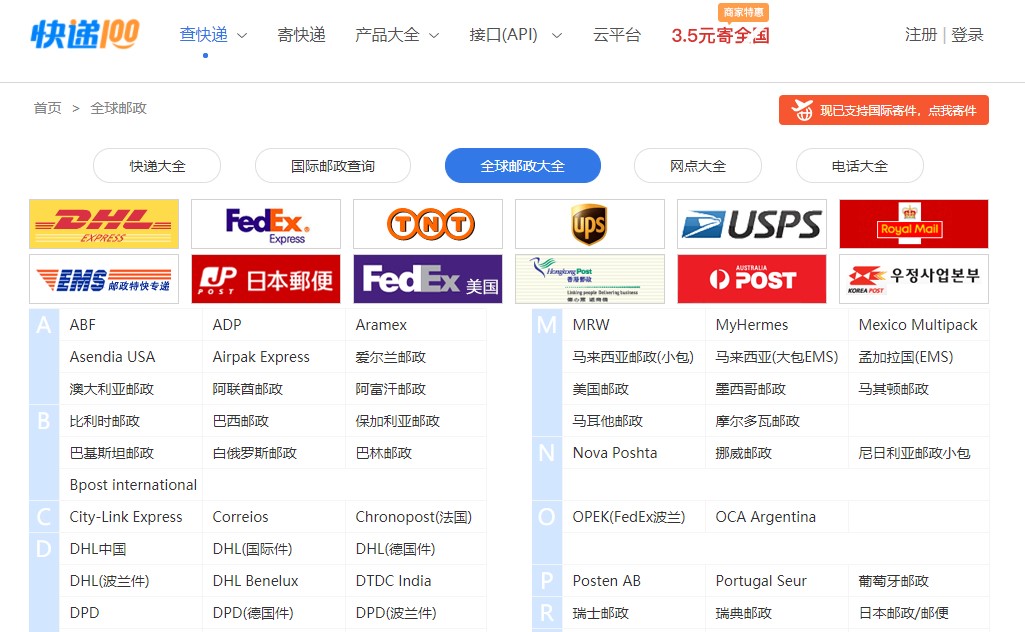Open the DHL(国际件) entry

click(252, 549)
